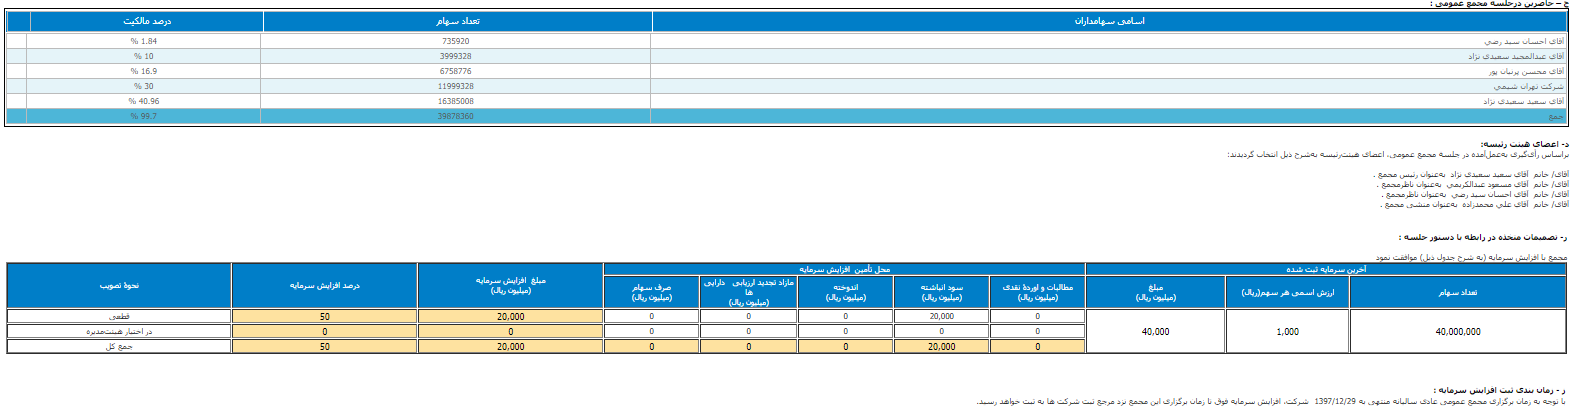Click the 'صرف سهام' column header
The height and width of the screenshot is (416, 1574).
651,292
